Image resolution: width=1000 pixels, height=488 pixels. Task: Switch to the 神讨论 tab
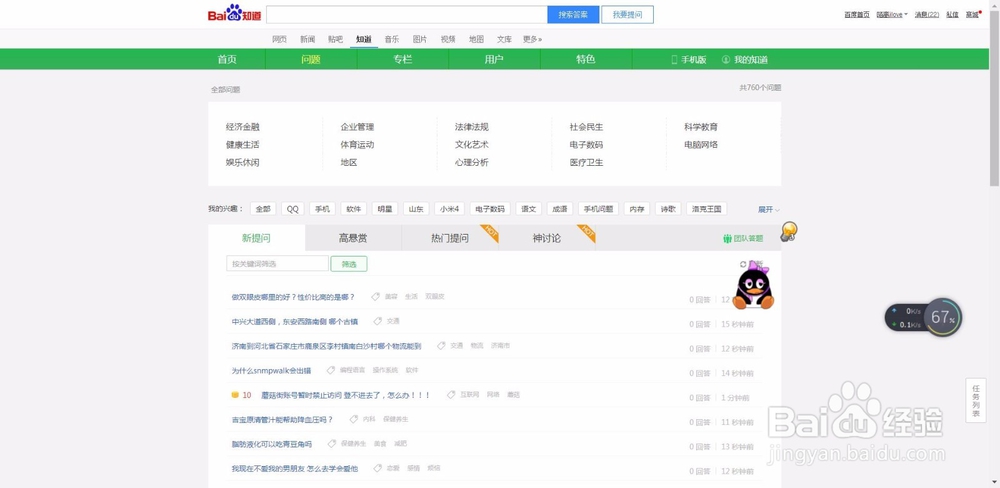pos(547,238)
